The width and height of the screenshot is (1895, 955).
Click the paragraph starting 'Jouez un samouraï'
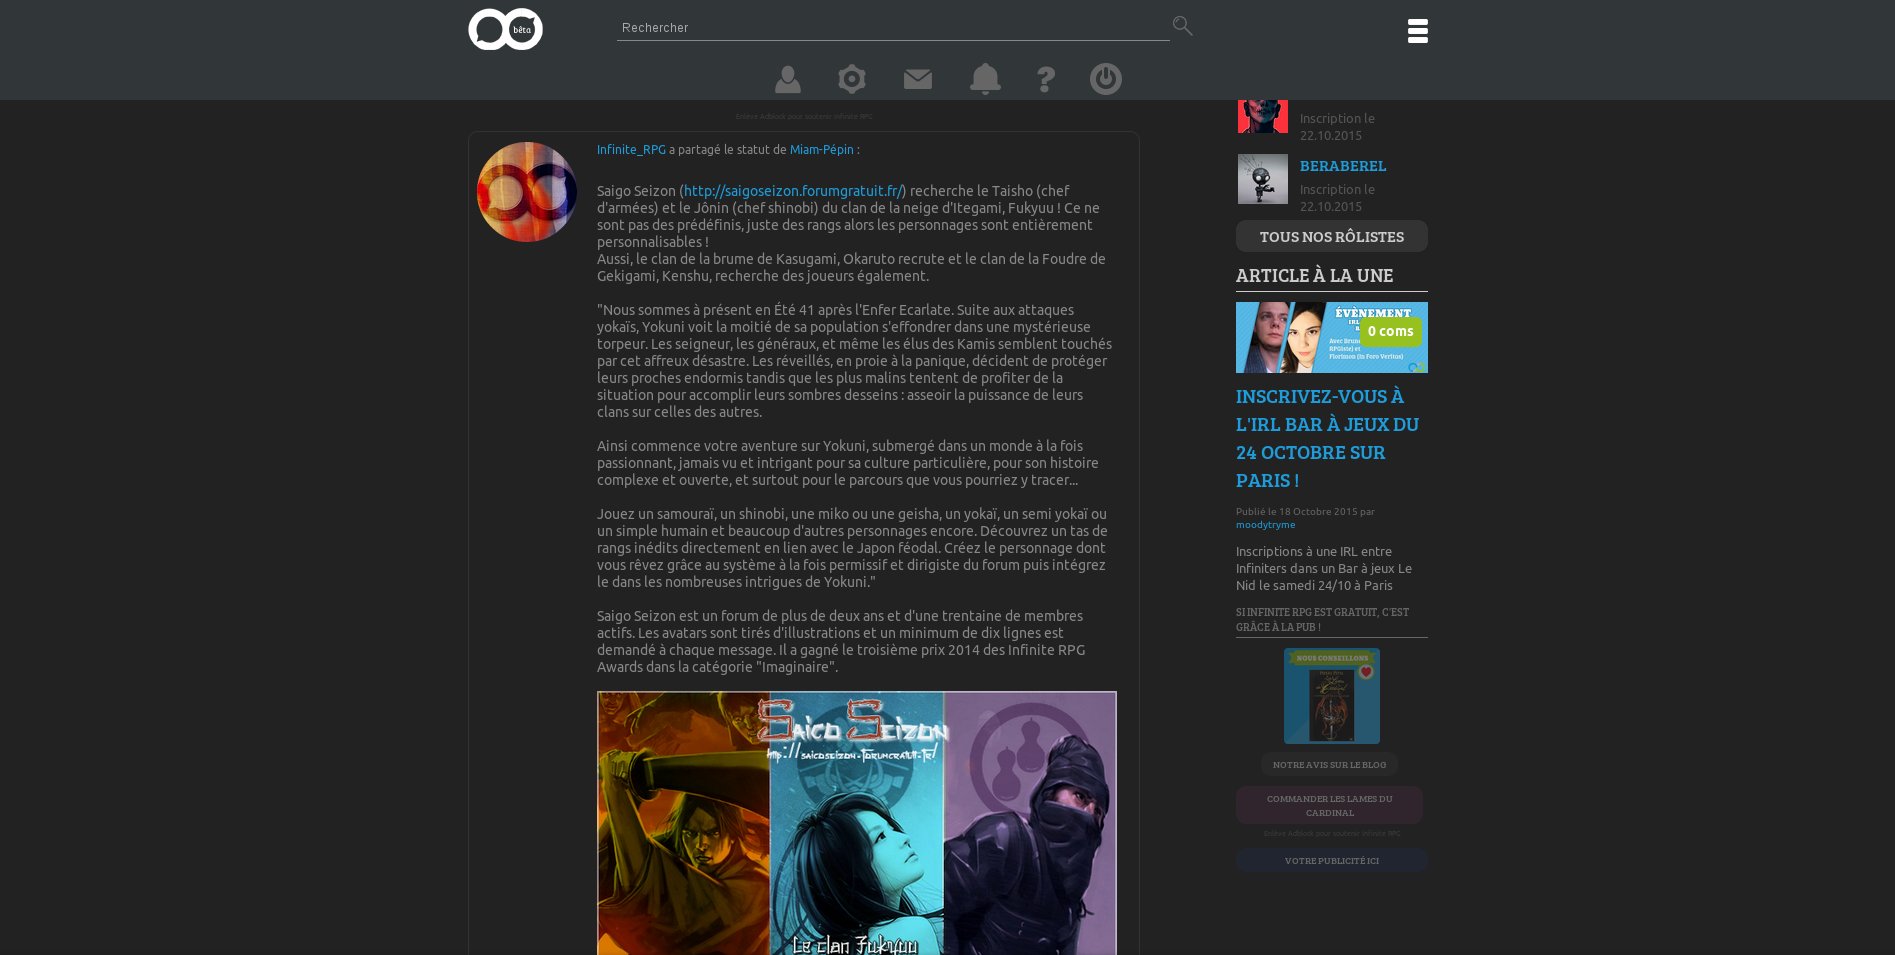click(x=852, y=548)
